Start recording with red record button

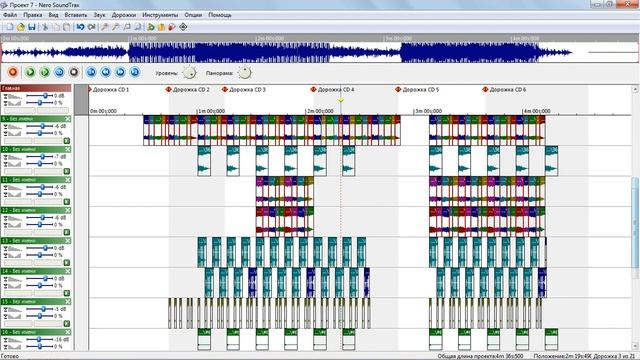click(13, 72)
